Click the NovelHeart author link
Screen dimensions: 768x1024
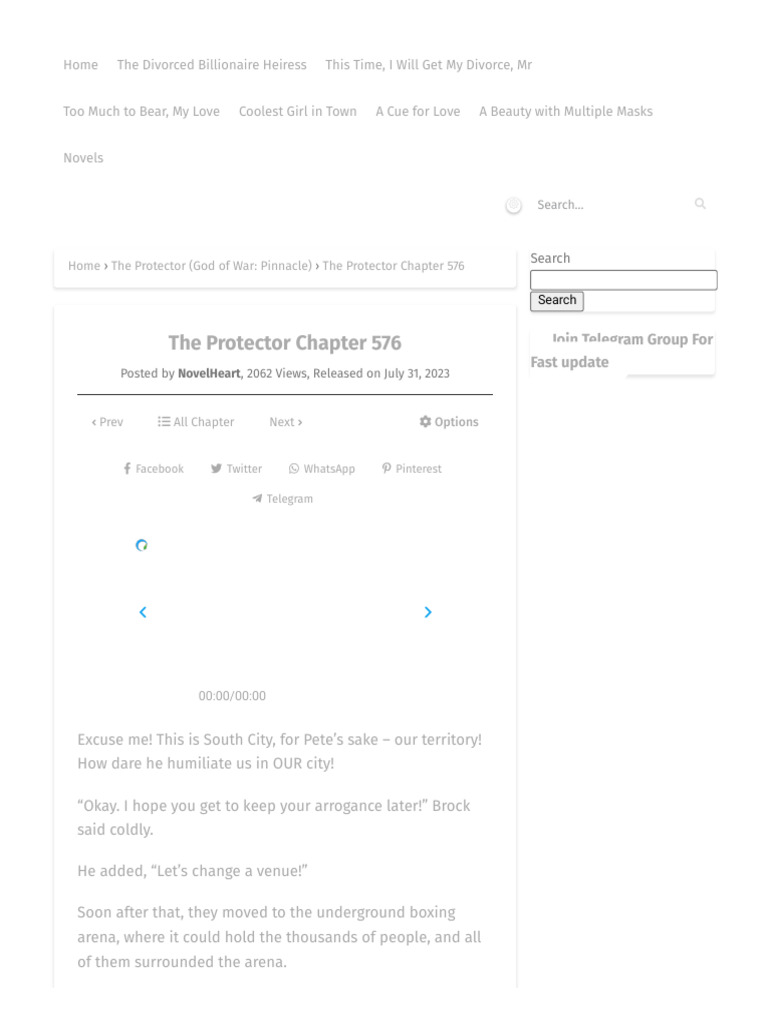[209, 374]
